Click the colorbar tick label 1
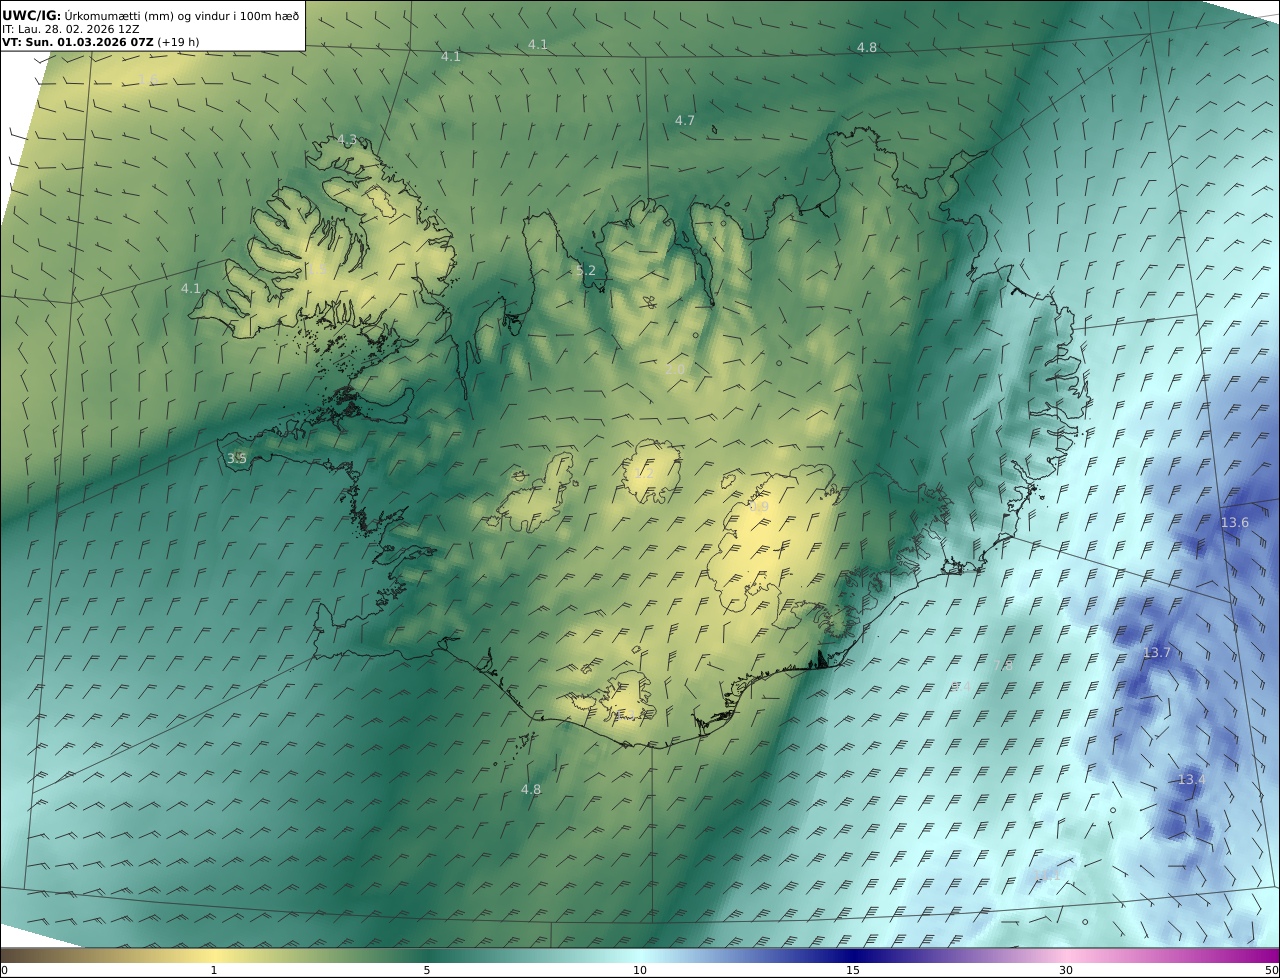This screenshot has height=978, width=1280. coord(214,971)
